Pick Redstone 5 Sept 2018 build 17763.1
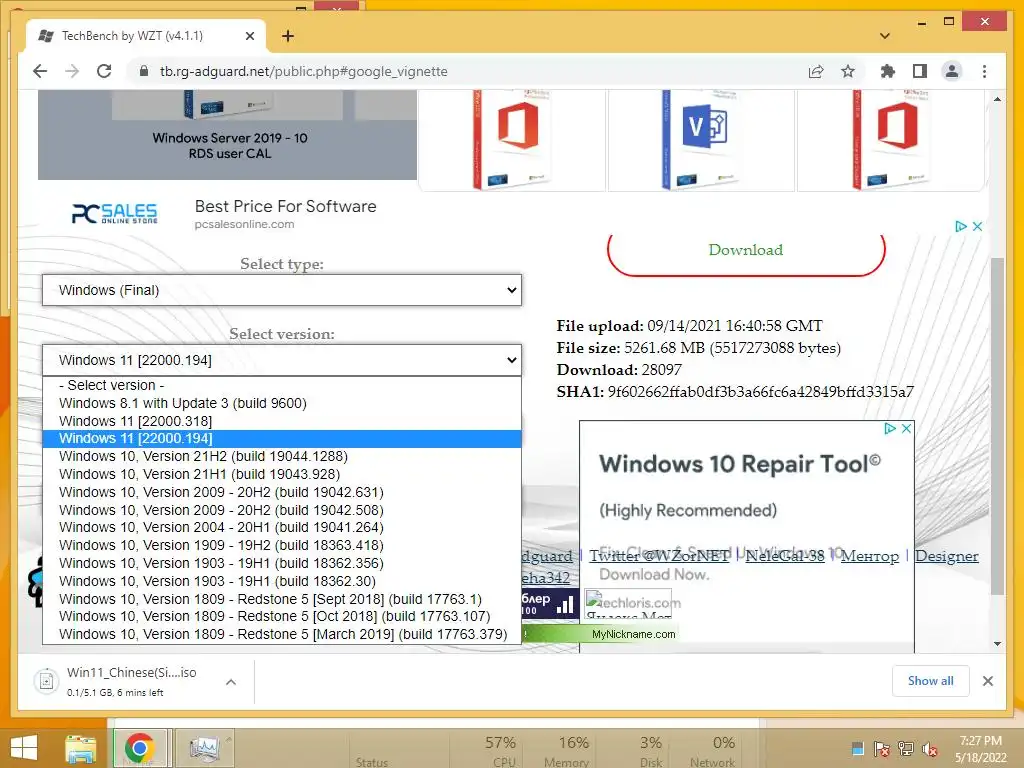Screen dimensions: 1024x768 click(x=282, y=599)
